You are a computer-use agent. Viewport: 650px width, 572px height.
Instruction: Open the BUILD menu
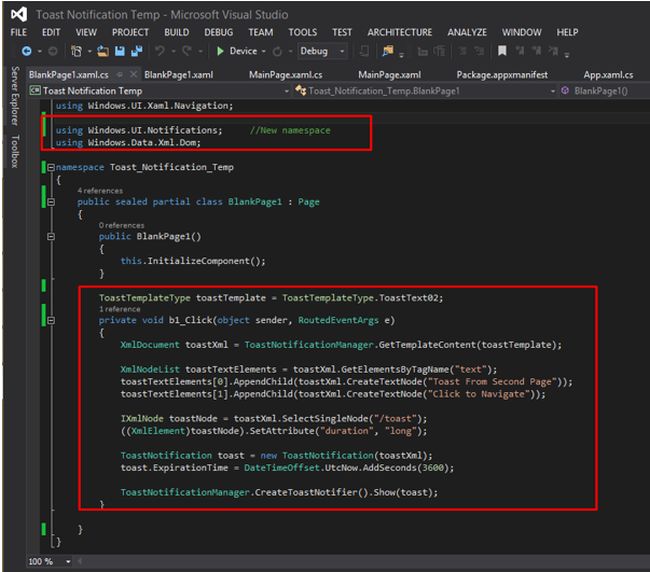pyautogui.click(x=177, y=32)
